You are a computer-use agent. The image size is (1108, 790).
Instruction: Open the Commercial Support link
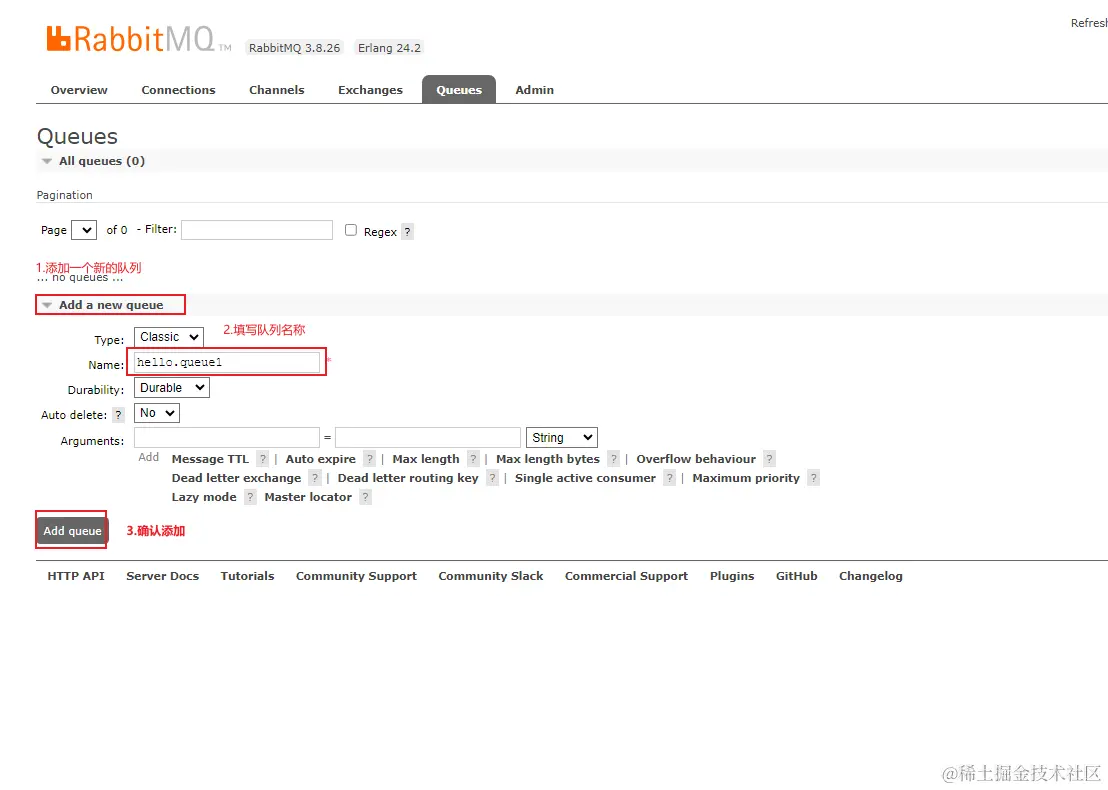(x=626, y=576)
